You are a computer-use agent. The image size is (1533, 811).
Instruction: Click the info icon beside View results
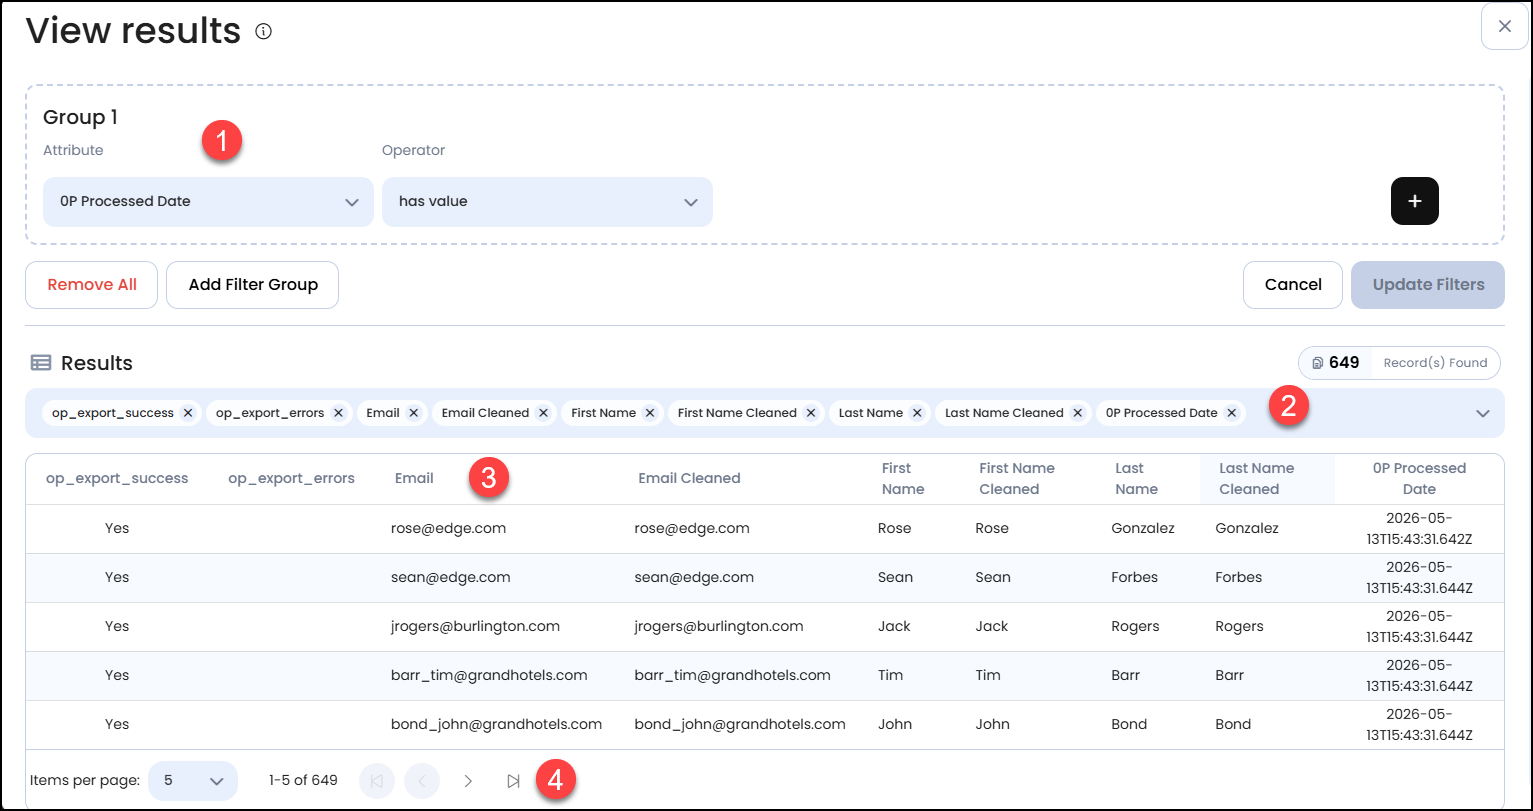point(264,32)
